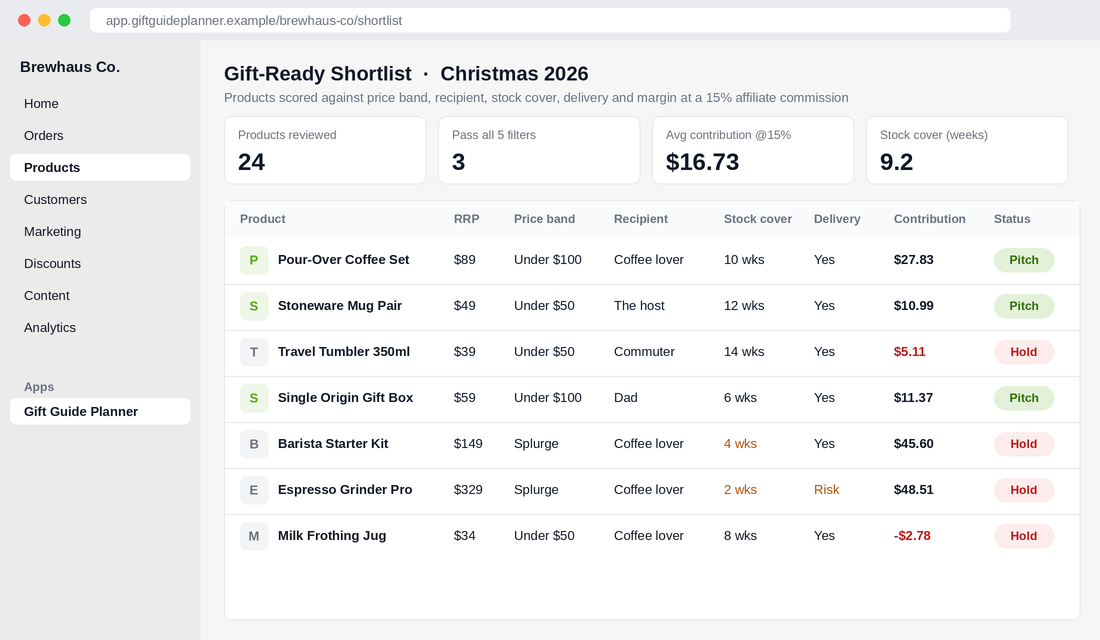This screenshot has height=640, width=1100.
Task: Click the Delivery column header
Action: [x=837, y=219]
